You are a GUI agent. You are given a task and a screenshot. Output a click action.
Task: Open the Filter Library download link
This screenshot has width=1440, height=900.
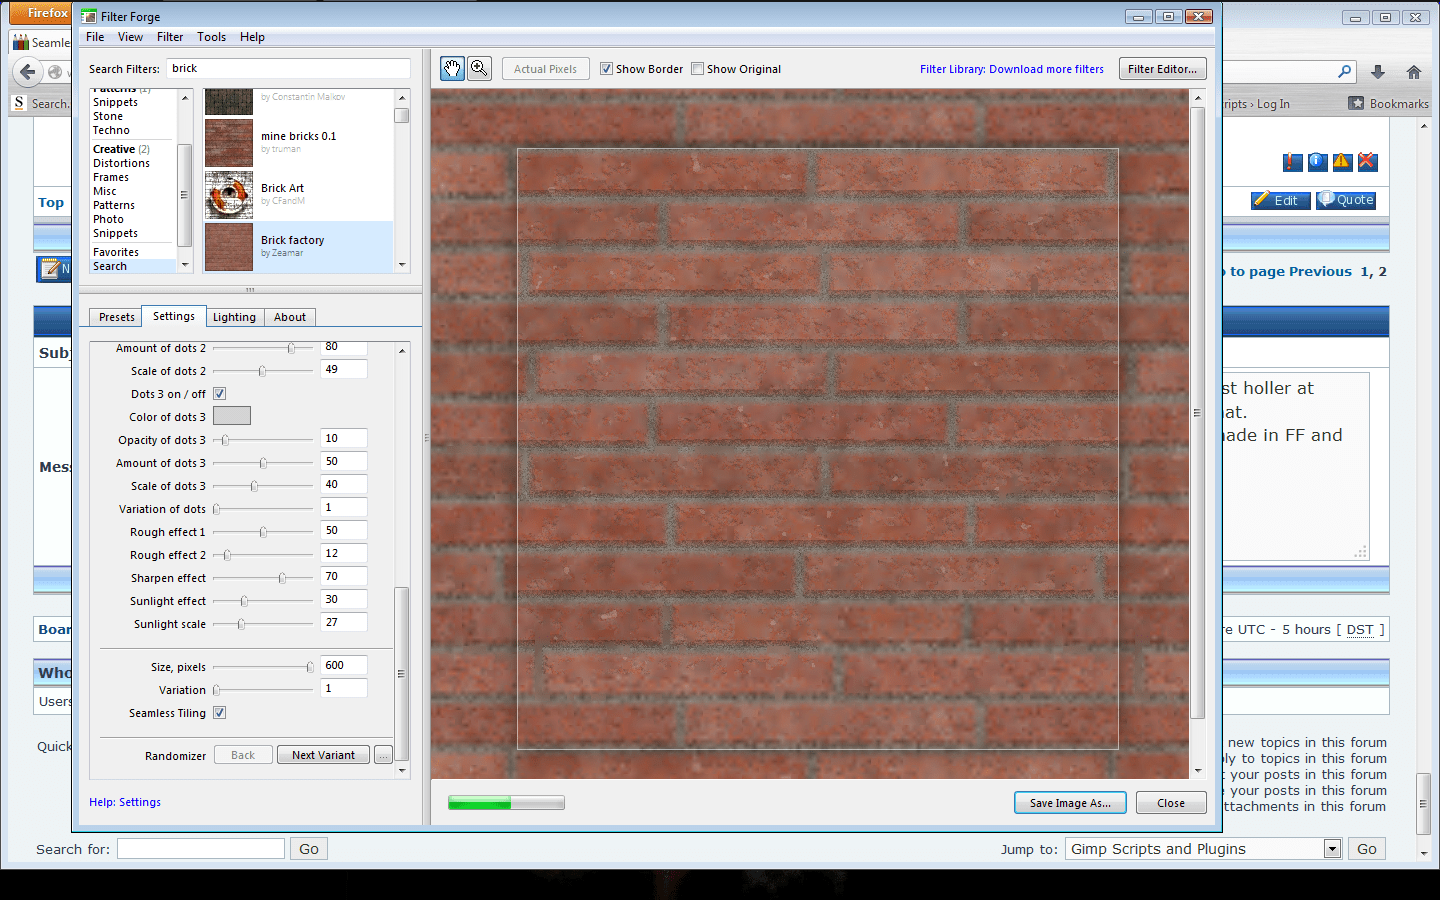coord(1011,68)
